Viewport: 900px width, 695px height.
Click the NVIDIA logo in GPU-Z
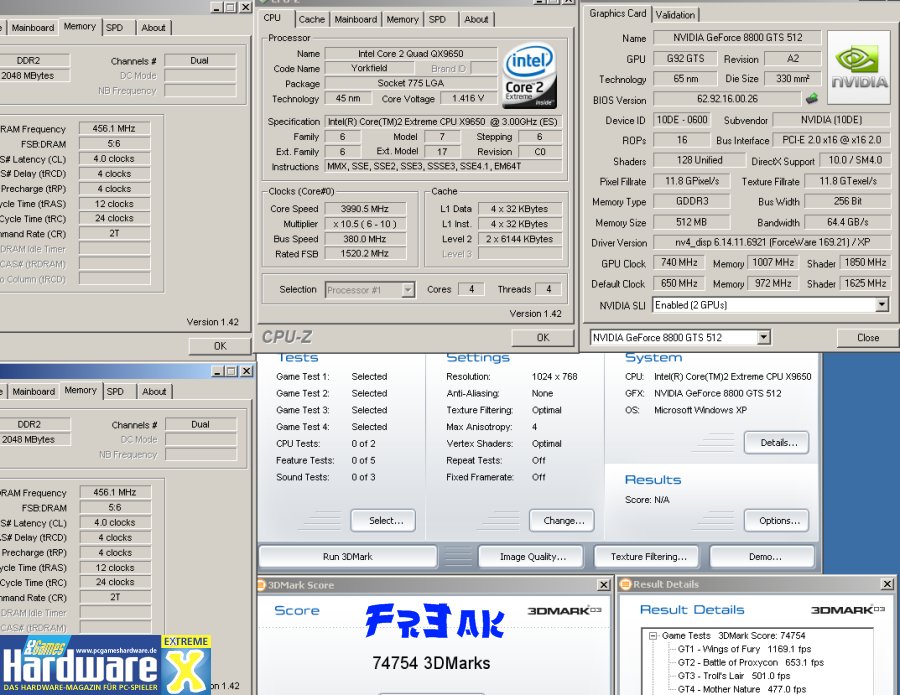click(x=859, y=67)
